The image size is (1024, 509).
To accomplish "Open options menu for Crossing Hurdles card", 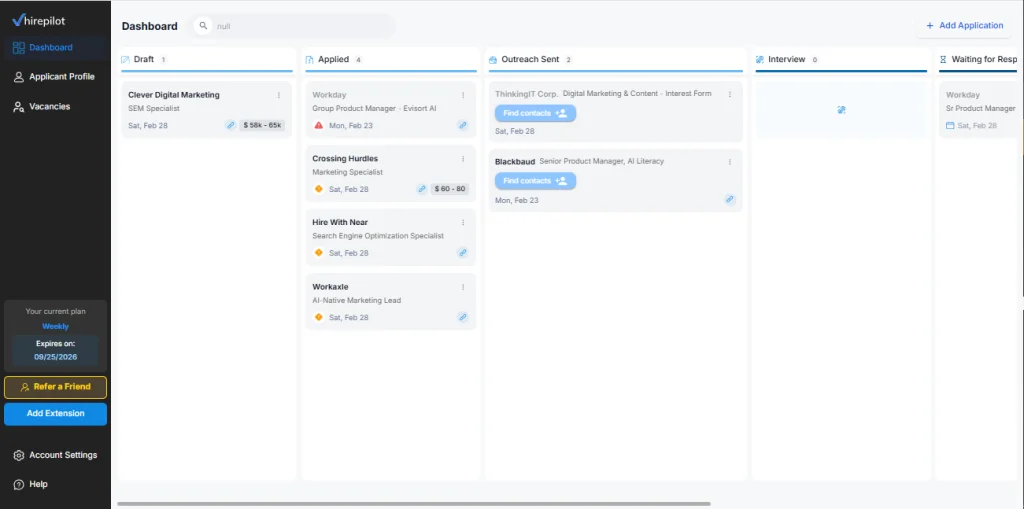I will click(x=463, y=159).
